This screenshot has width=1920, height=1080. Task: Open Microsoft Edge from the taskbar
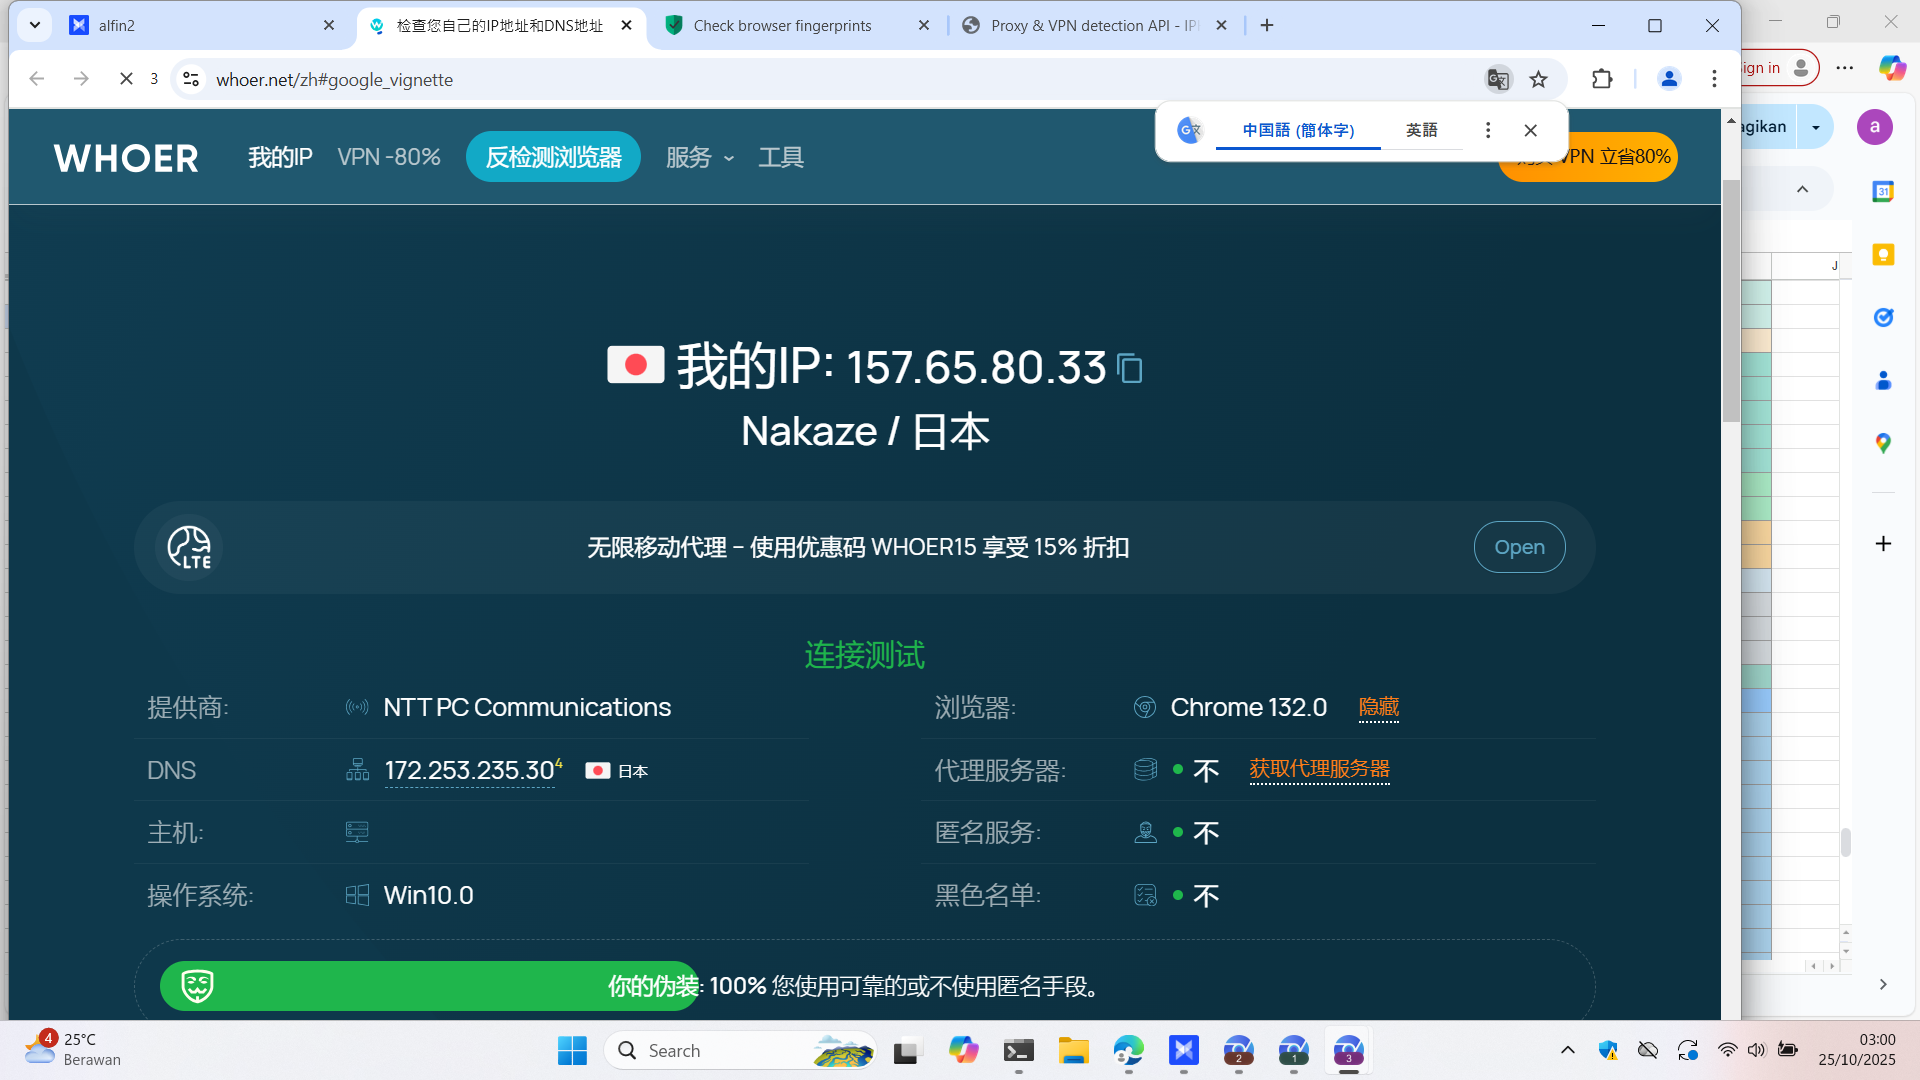1129,1050
